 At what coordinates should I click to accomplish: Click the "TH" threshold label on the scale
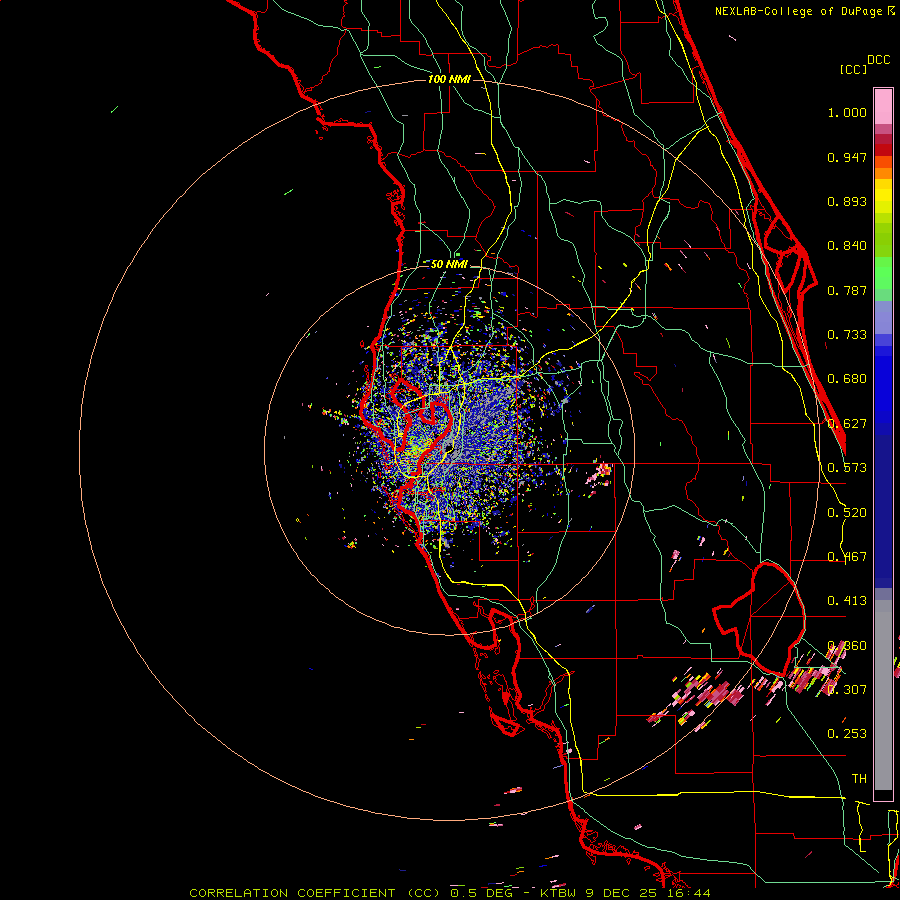point(859,778)
